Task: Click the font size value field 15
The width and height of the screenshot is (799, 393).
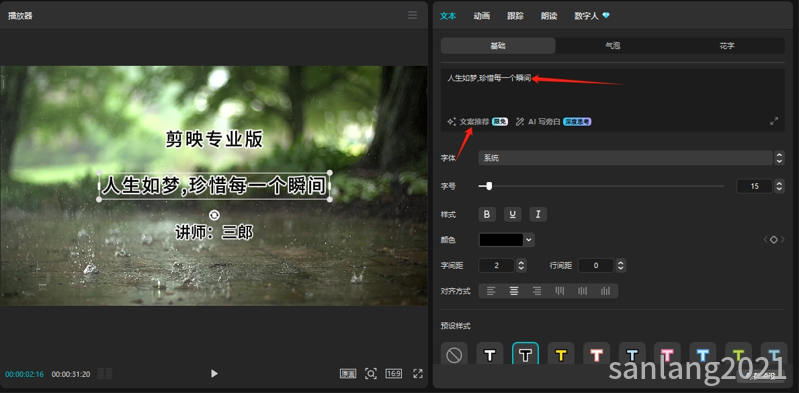Action: click(755, 186)
